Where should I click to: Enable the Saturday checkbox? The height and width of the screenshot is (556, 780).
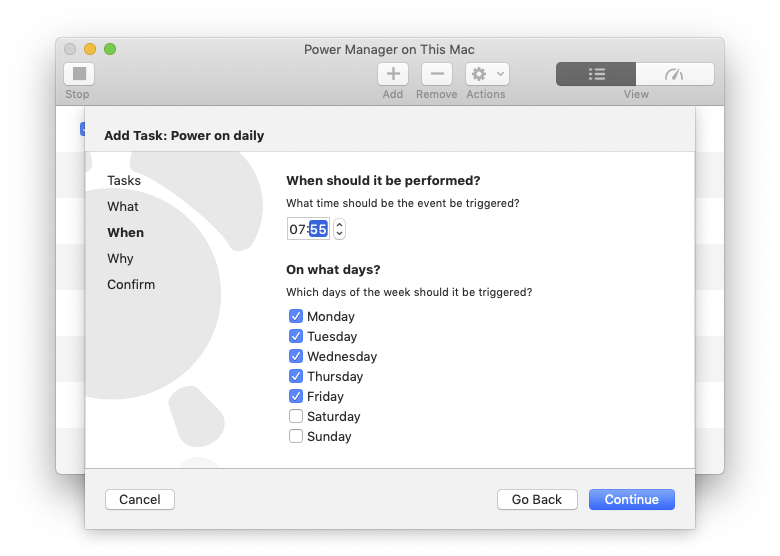point(296,416)
